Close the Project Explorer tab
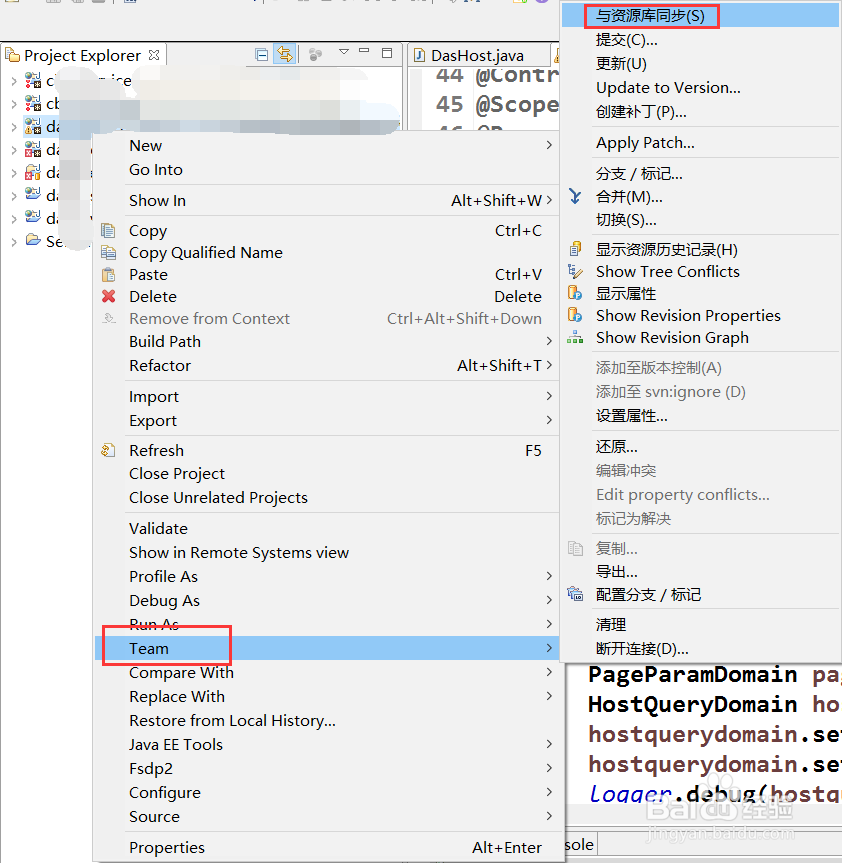Viewport: 842px width, 863px height. click(x=154, y=55)
